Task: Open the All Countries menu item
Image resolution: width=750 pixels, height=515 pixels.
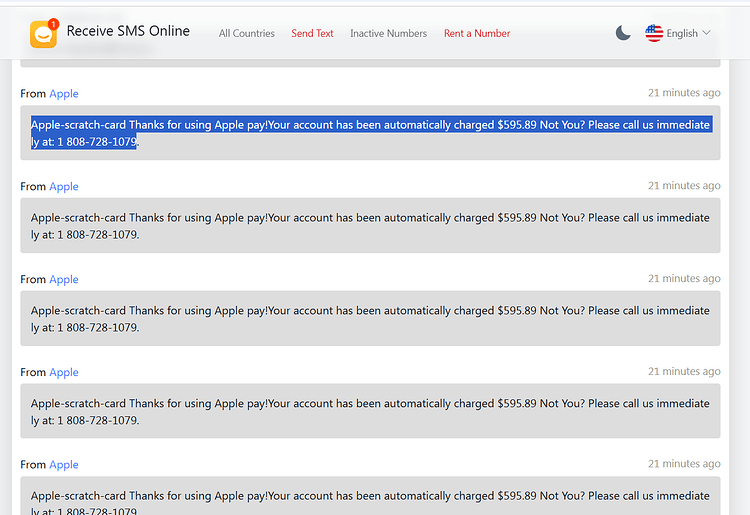Action: tap(247, 33)
